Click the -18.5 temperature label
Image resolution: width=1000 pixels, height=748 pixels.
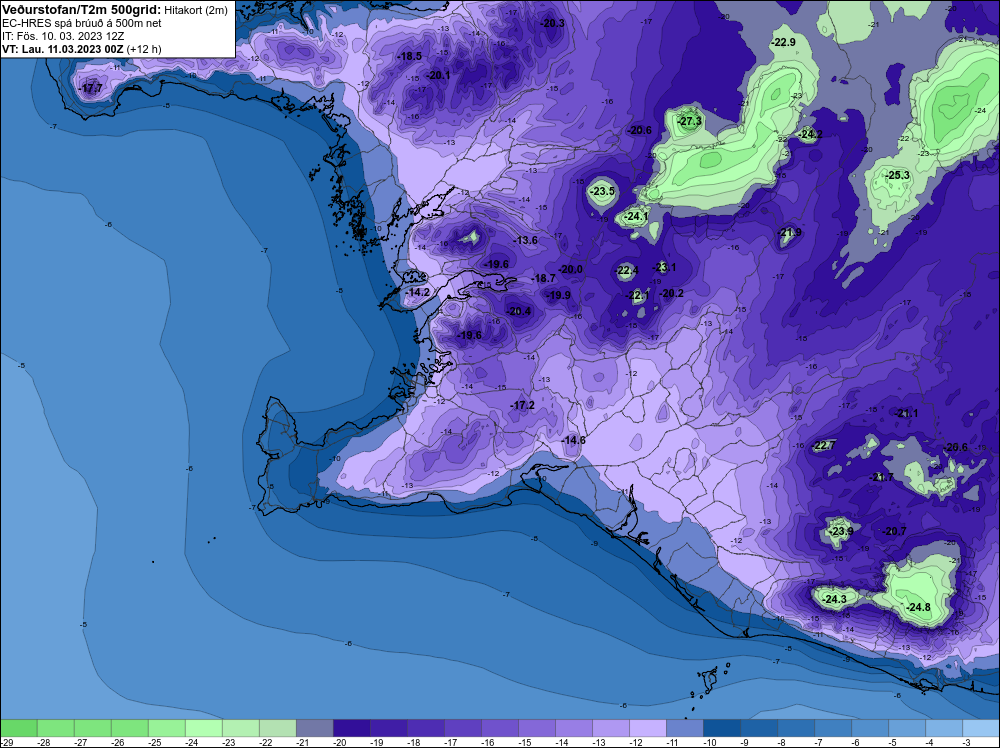coord(409,56)
